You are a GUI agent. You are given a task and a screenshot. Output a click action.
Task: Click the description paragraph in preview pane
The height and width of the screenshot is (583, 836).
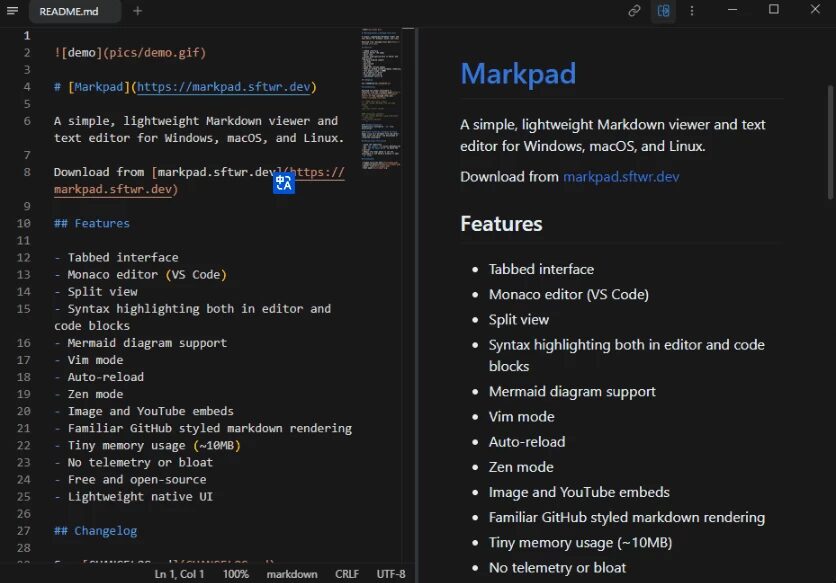613,135
